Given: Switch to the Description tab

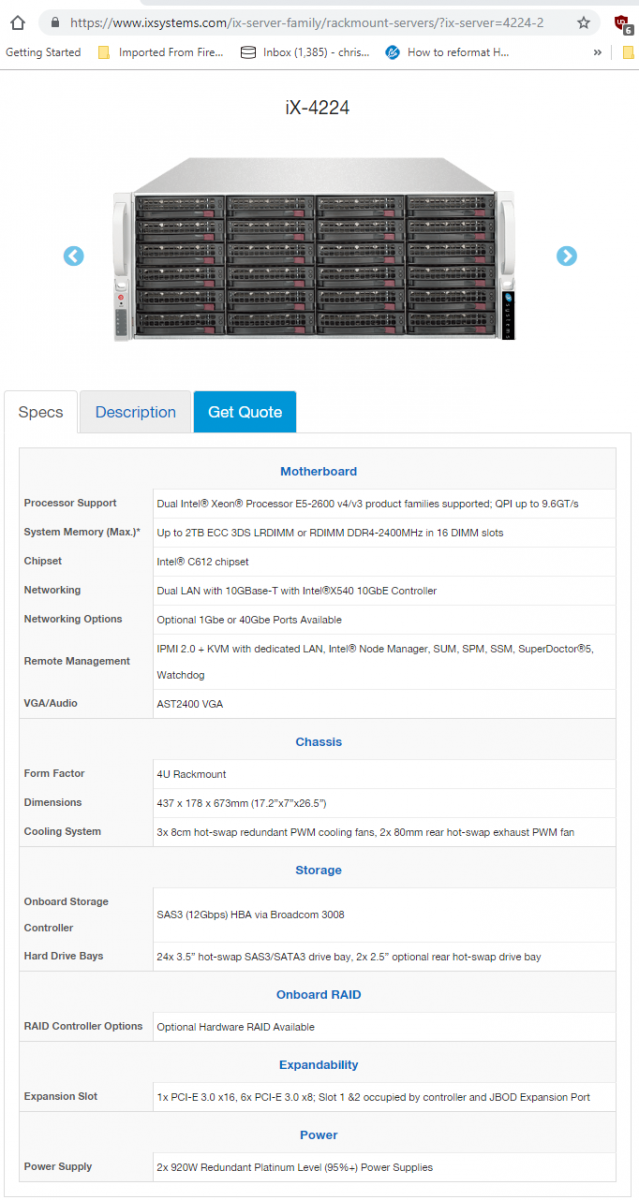Looking at the screenshot, I should pos(135,412).
